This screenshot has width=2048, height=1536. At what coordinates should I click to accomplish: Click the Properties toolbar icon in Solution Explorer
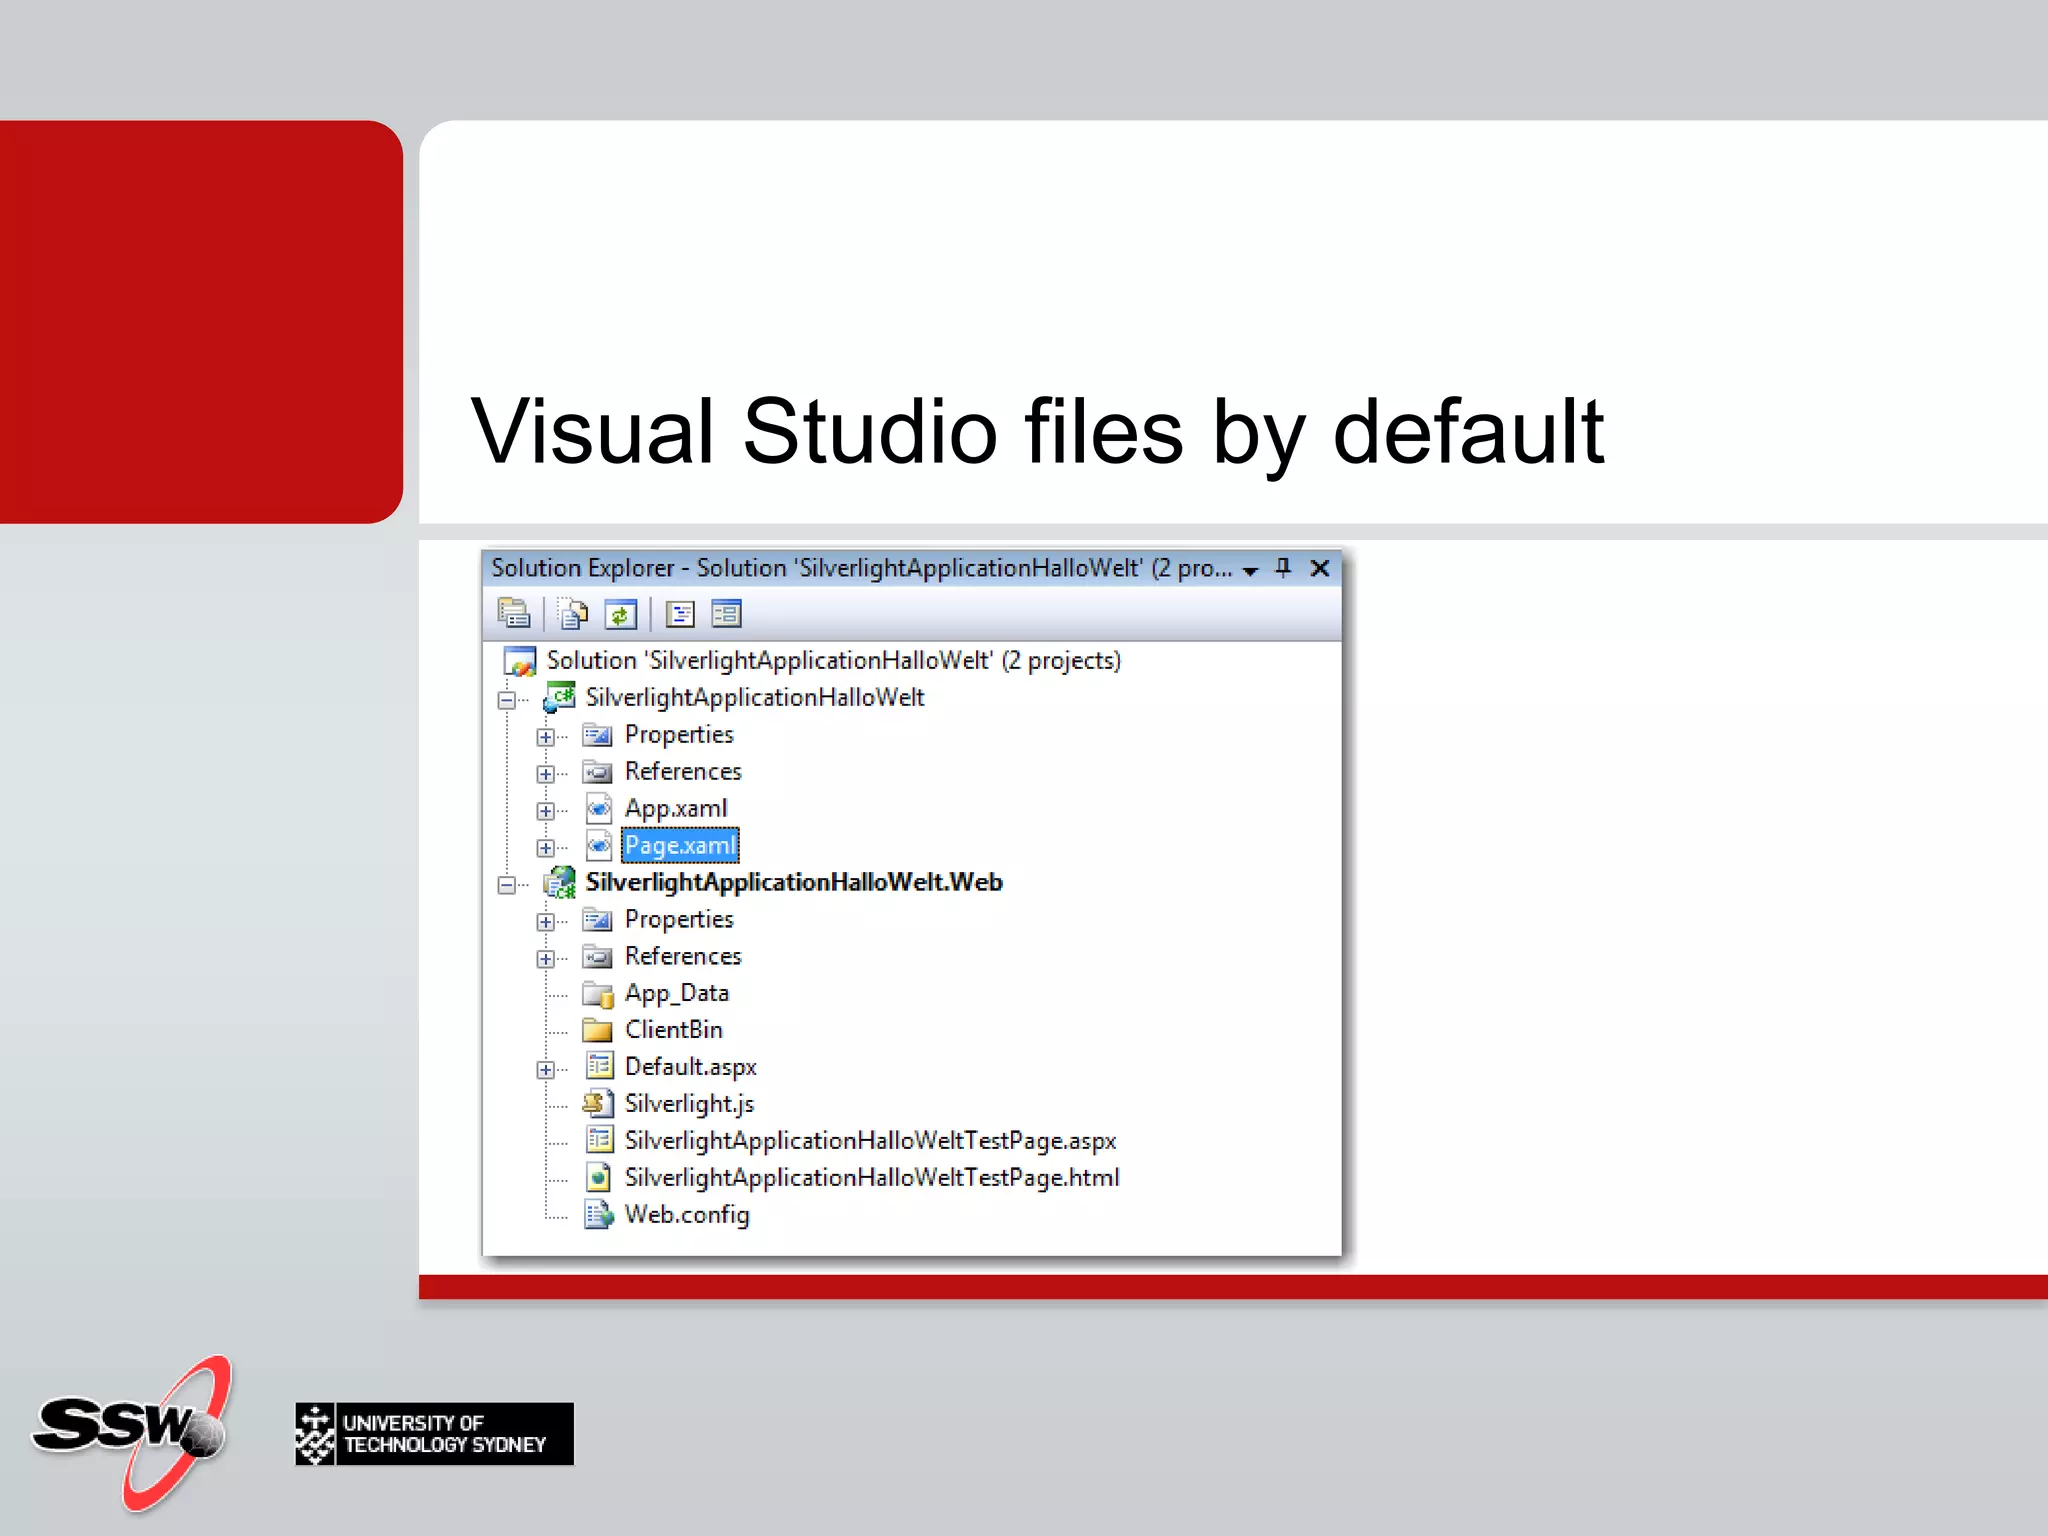[514, 614]
